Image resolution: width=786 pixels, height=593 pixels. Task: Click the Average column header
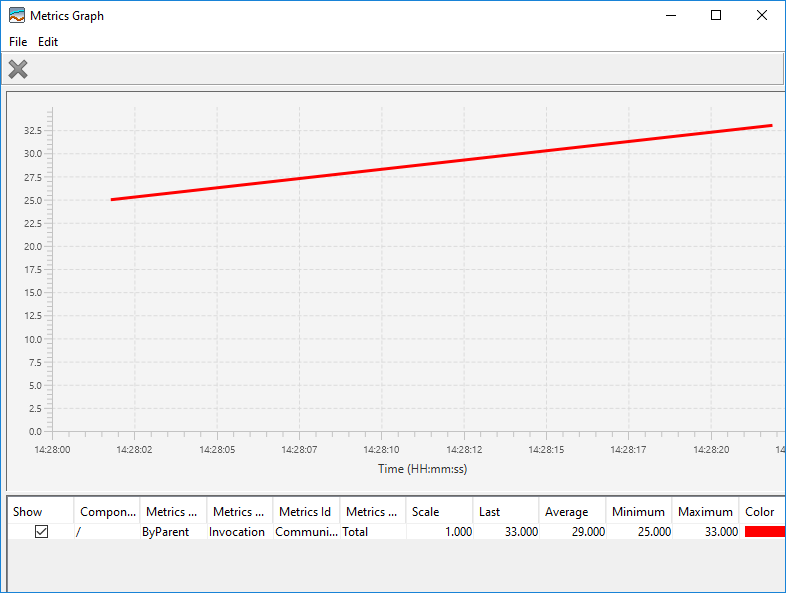click(x=566, y=512)
